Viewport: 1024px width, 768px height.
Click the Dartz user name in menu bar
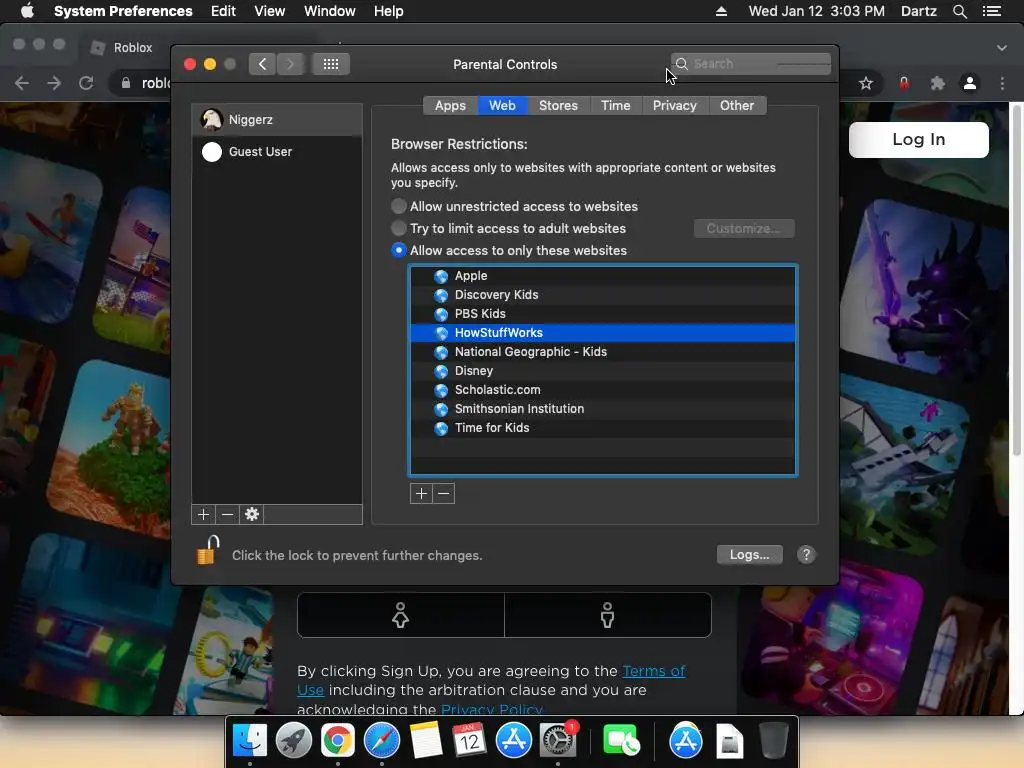click(918, 11)
